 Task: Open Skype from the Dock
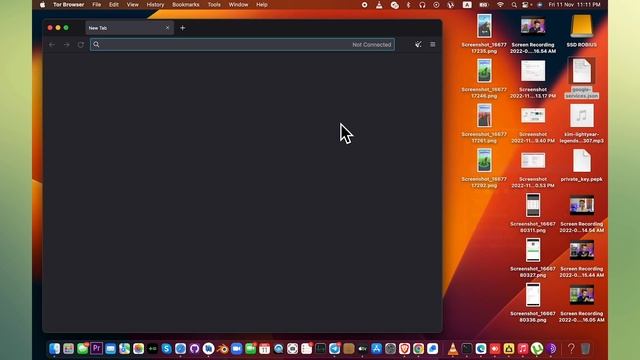[166, 348]
